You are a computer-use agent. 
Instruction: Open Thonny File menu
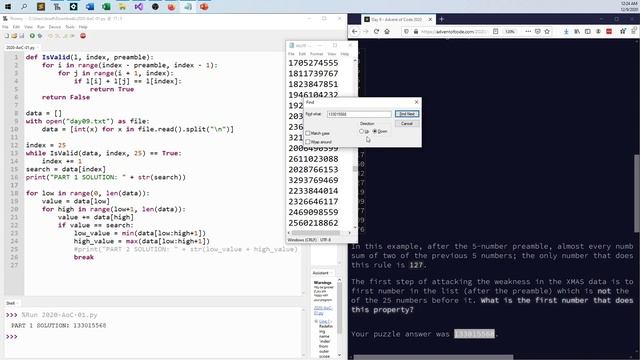(x=5, y=27)
